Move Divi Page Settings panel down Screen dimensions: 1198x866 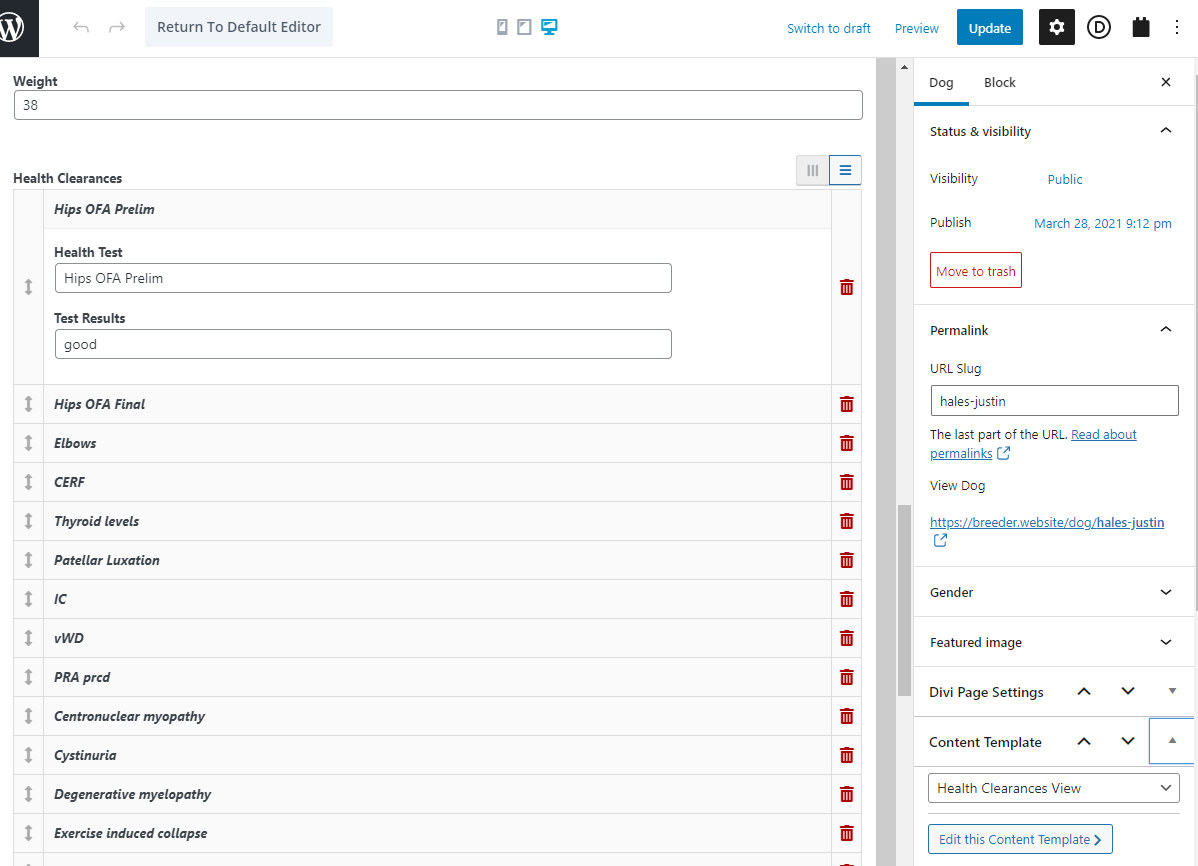(x=1128, y=692)
